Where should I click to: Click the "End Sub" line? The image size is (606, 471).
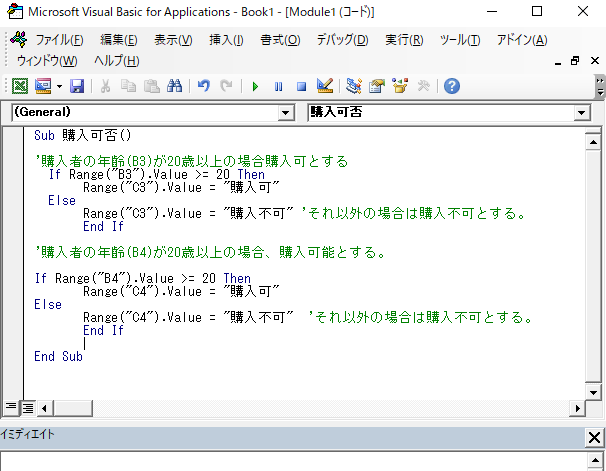click(58, 356)
